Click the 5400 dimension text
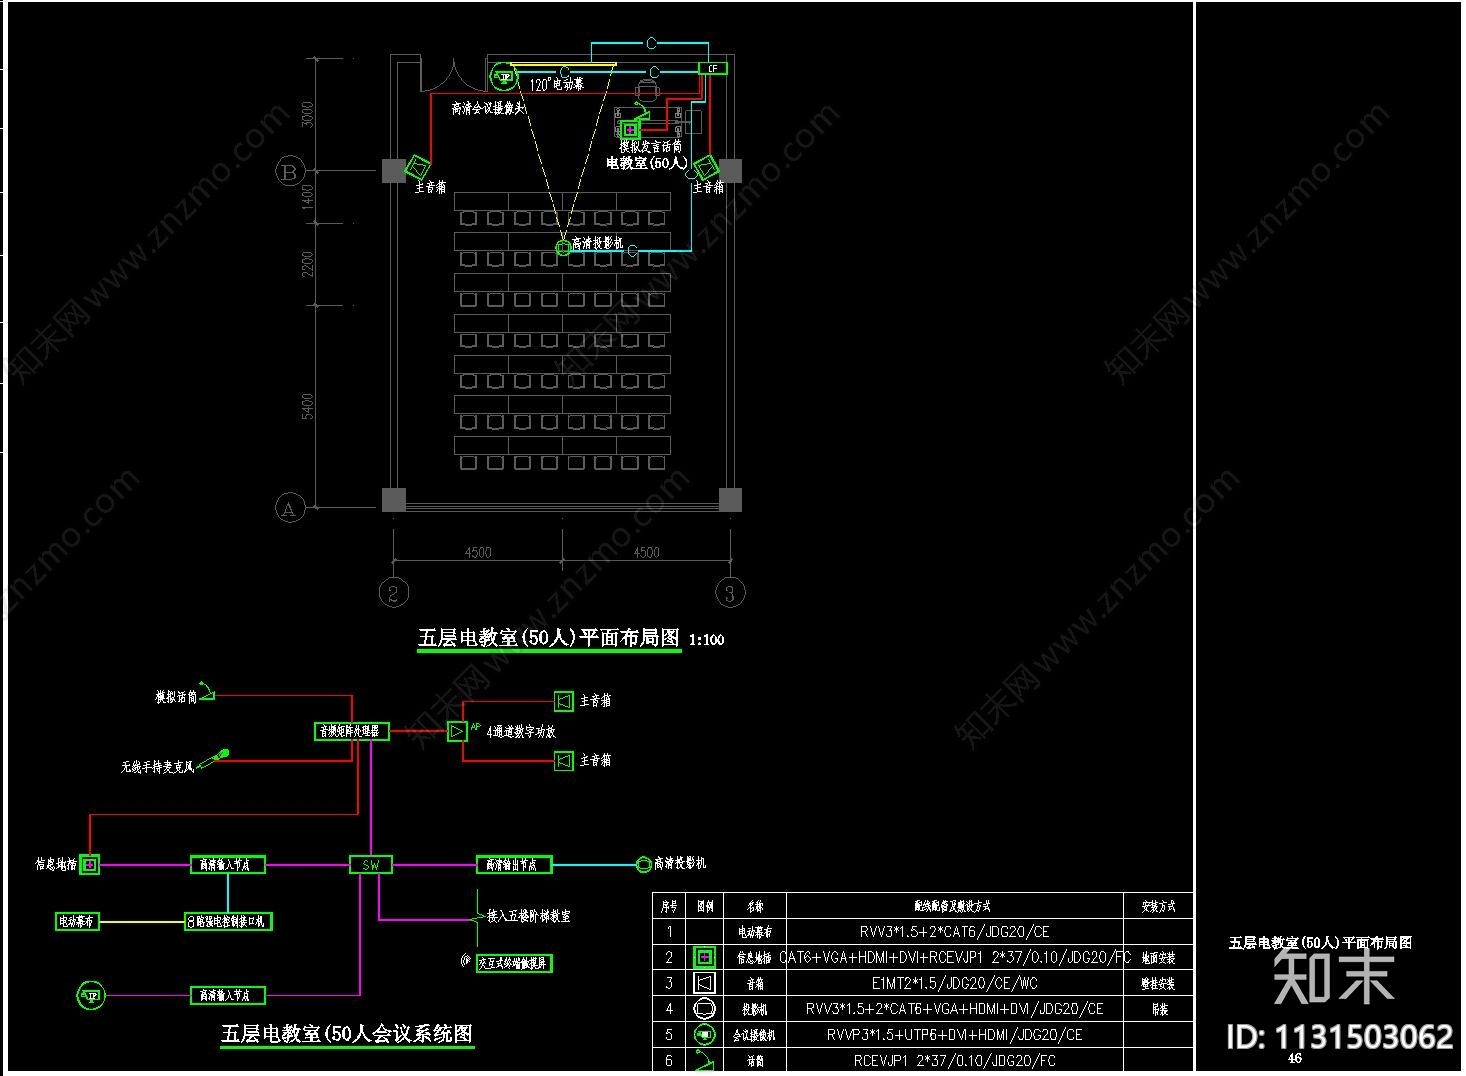The height and width of the screenshot is (1076, 1466). click(x=307, y=406)
